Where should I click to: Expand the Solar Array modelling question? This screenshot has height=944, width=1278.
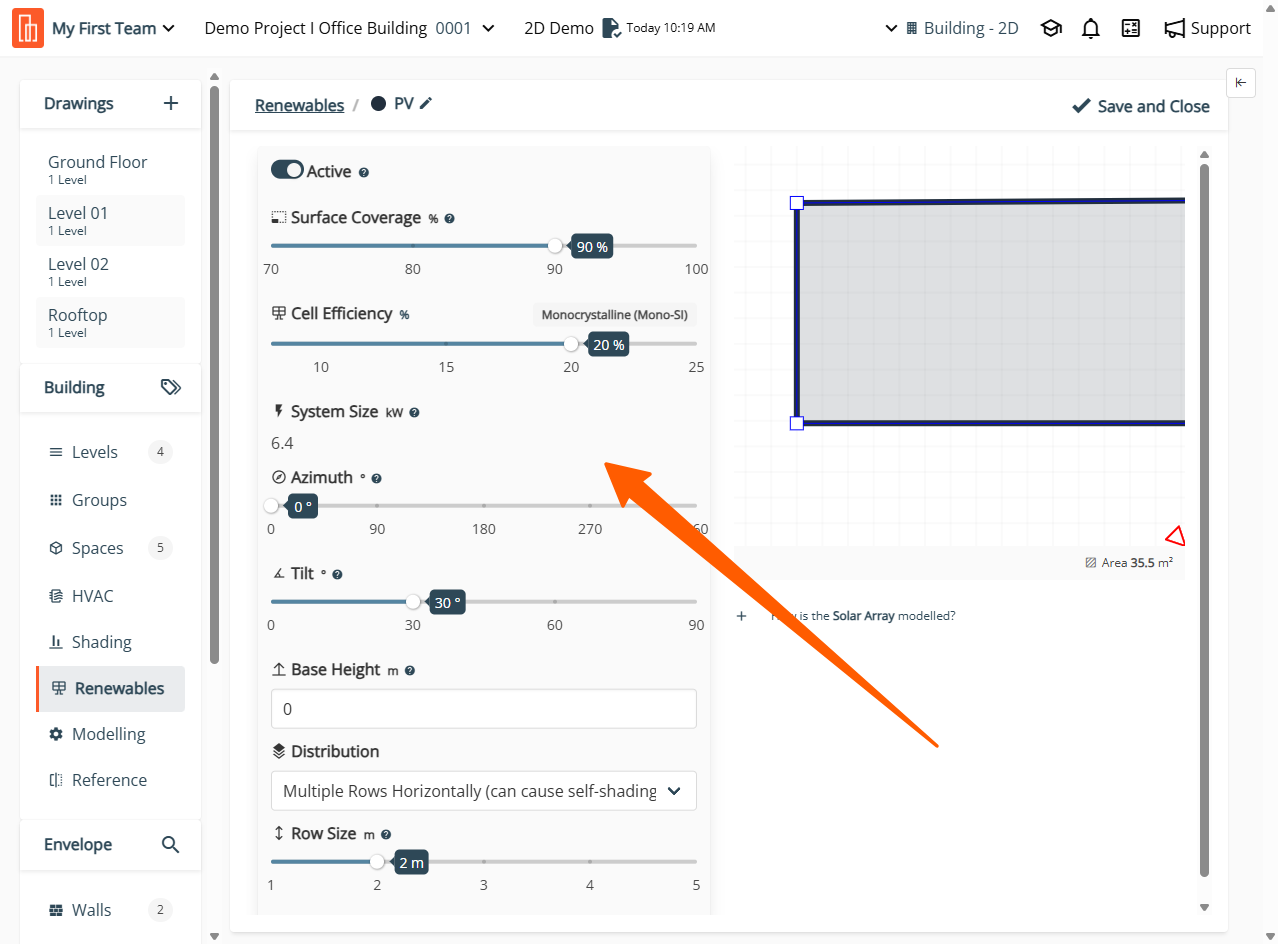[742, 616]
